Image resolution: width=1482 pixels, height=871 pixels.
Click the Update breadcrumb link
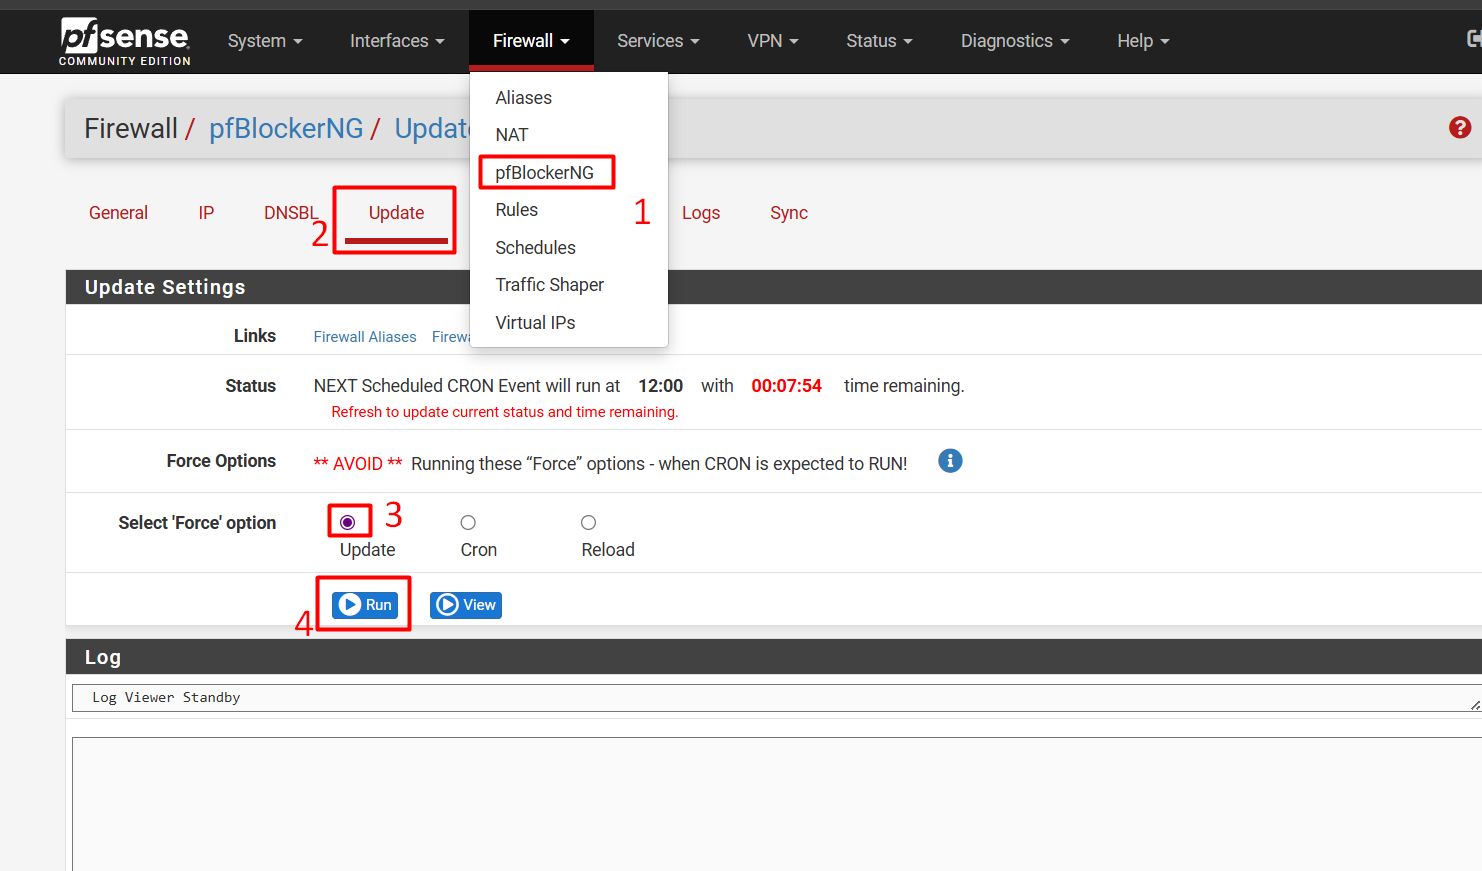tap(432, 128)
